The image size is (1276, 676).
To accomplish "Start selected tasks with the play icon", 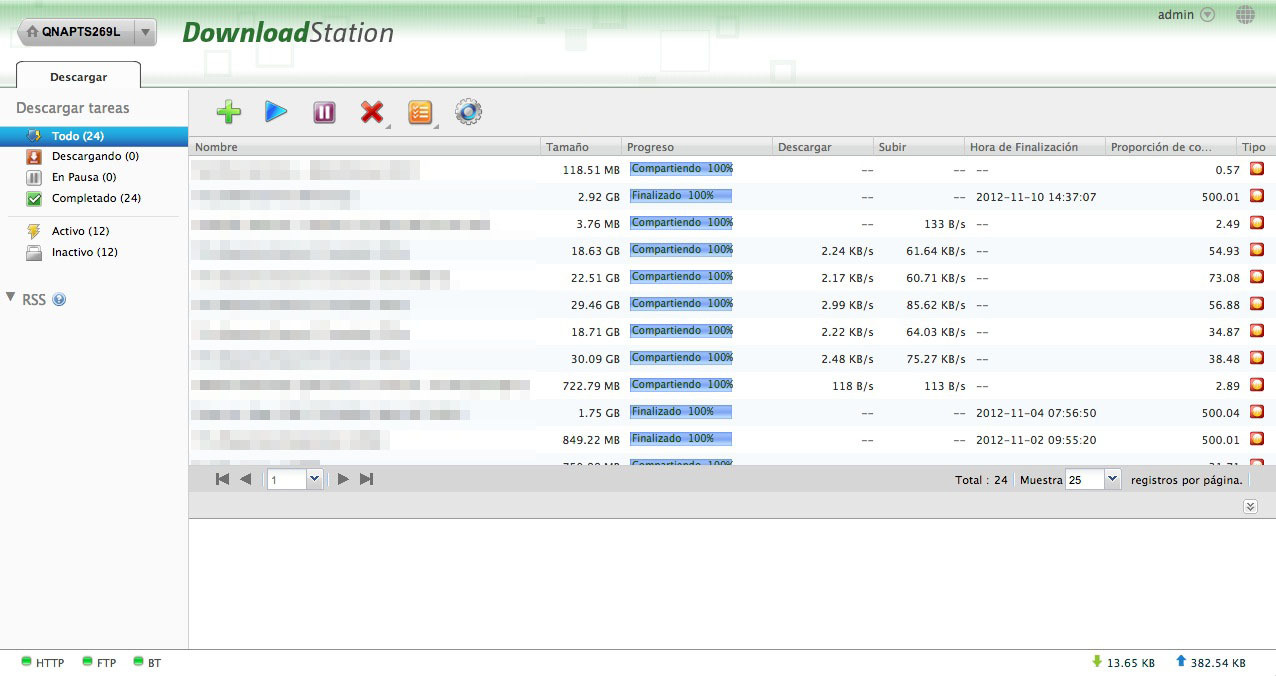I will [x=276, y=112].
